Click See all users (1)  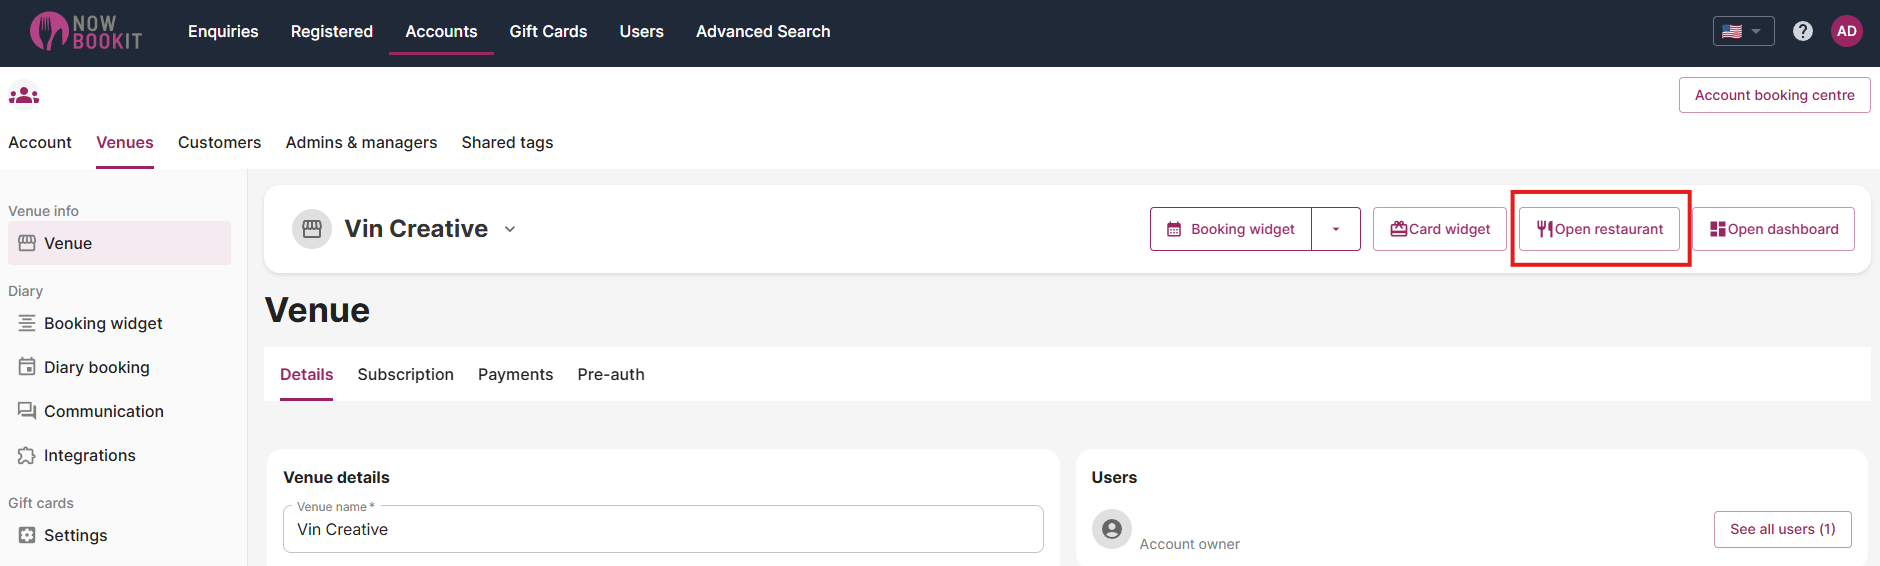[x=1782, y=529]
